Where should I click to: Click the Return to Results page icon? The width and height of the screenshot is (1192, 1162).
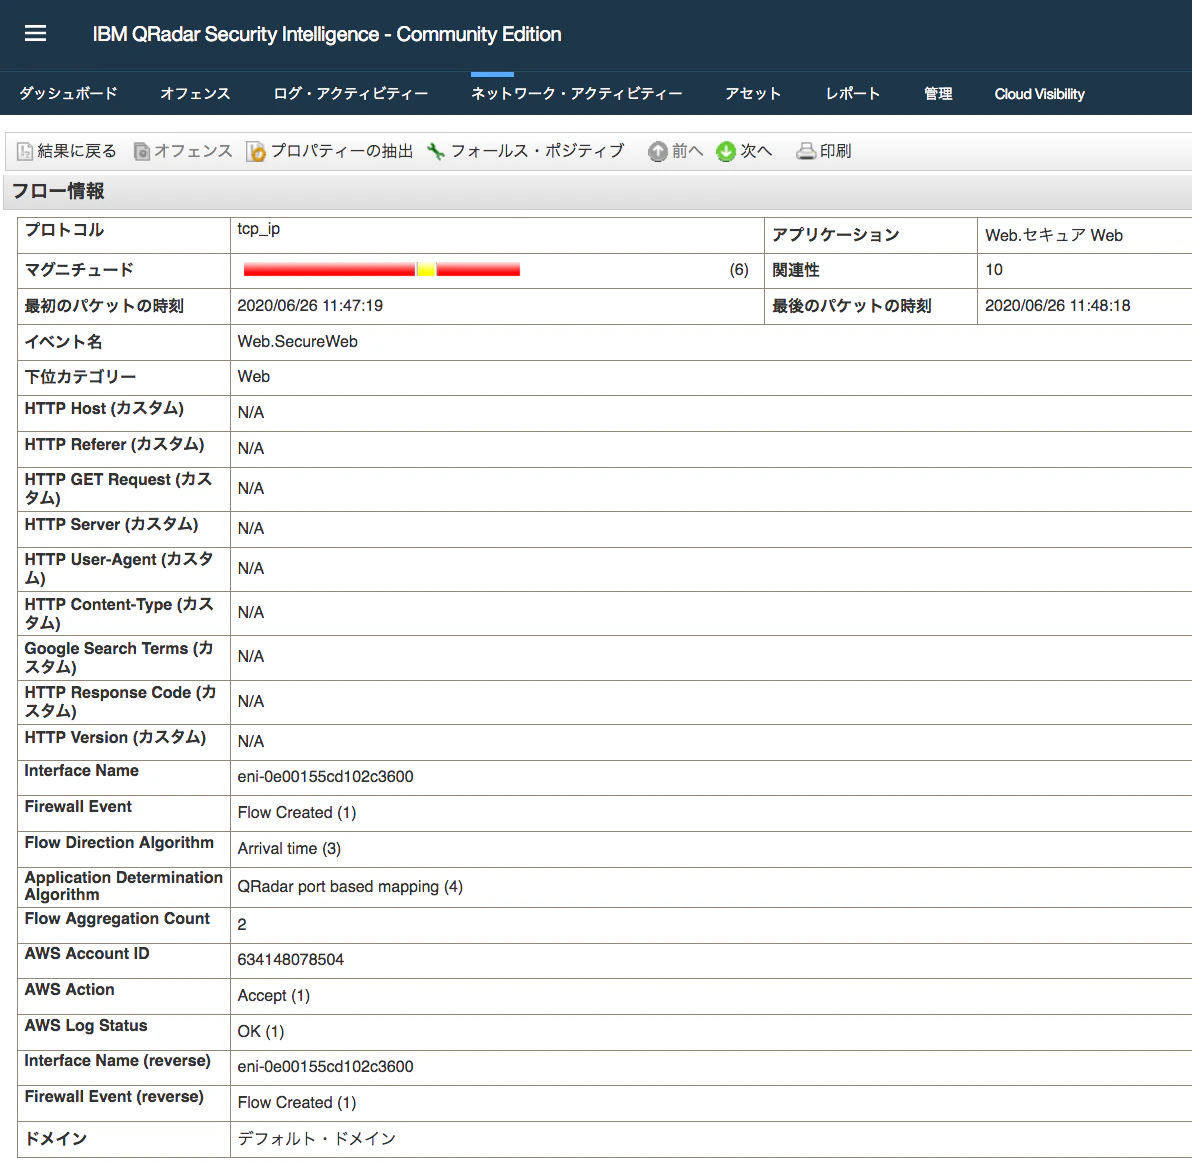click(25, 151)
